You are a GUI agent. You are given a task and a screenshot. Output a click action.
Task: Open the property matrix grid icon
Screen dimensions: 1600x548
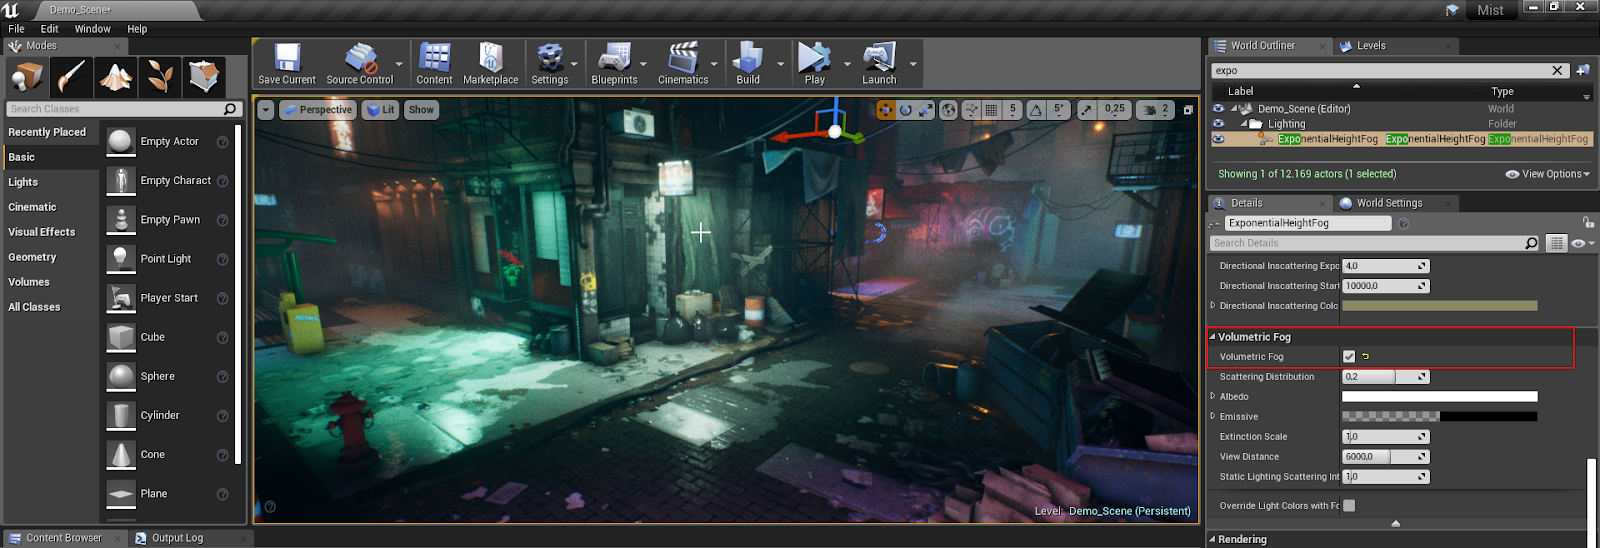coord(1556,243)
